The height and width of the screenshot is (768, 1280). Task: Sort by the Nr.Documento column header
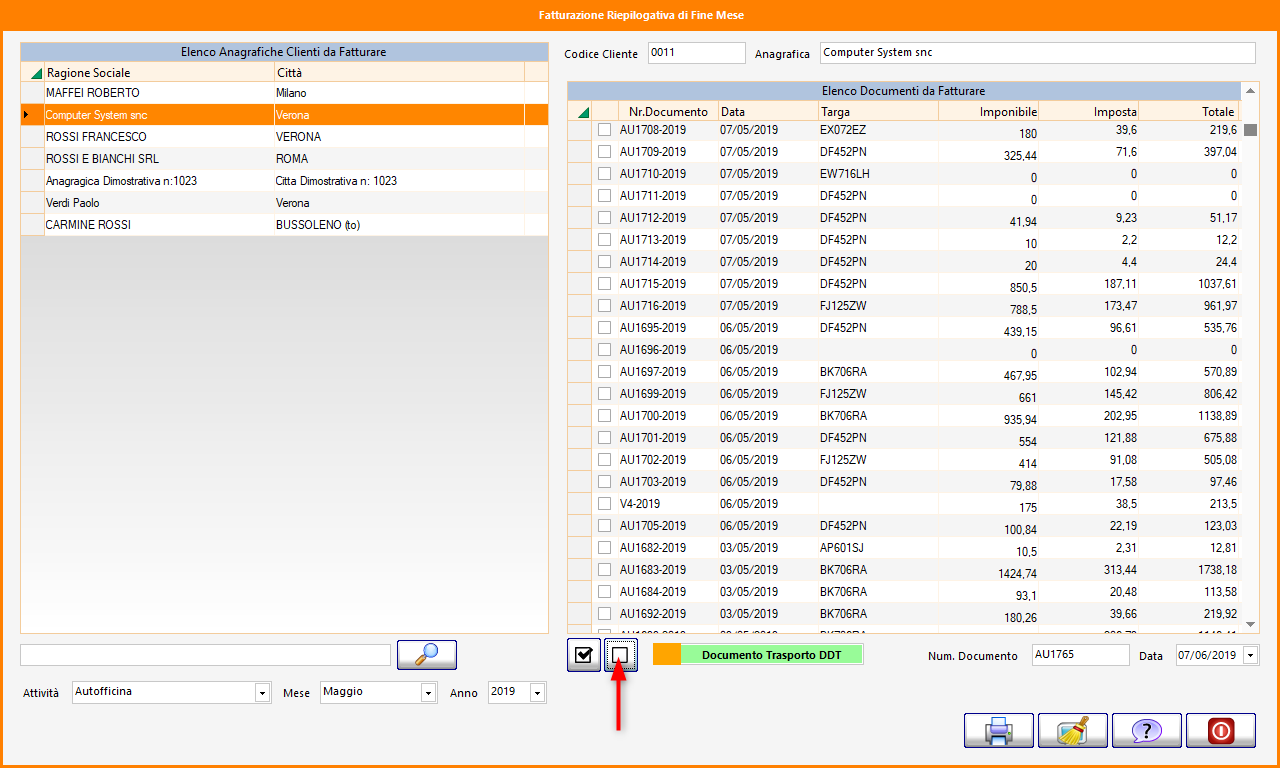pyautogui.click(x=668, y=112)
